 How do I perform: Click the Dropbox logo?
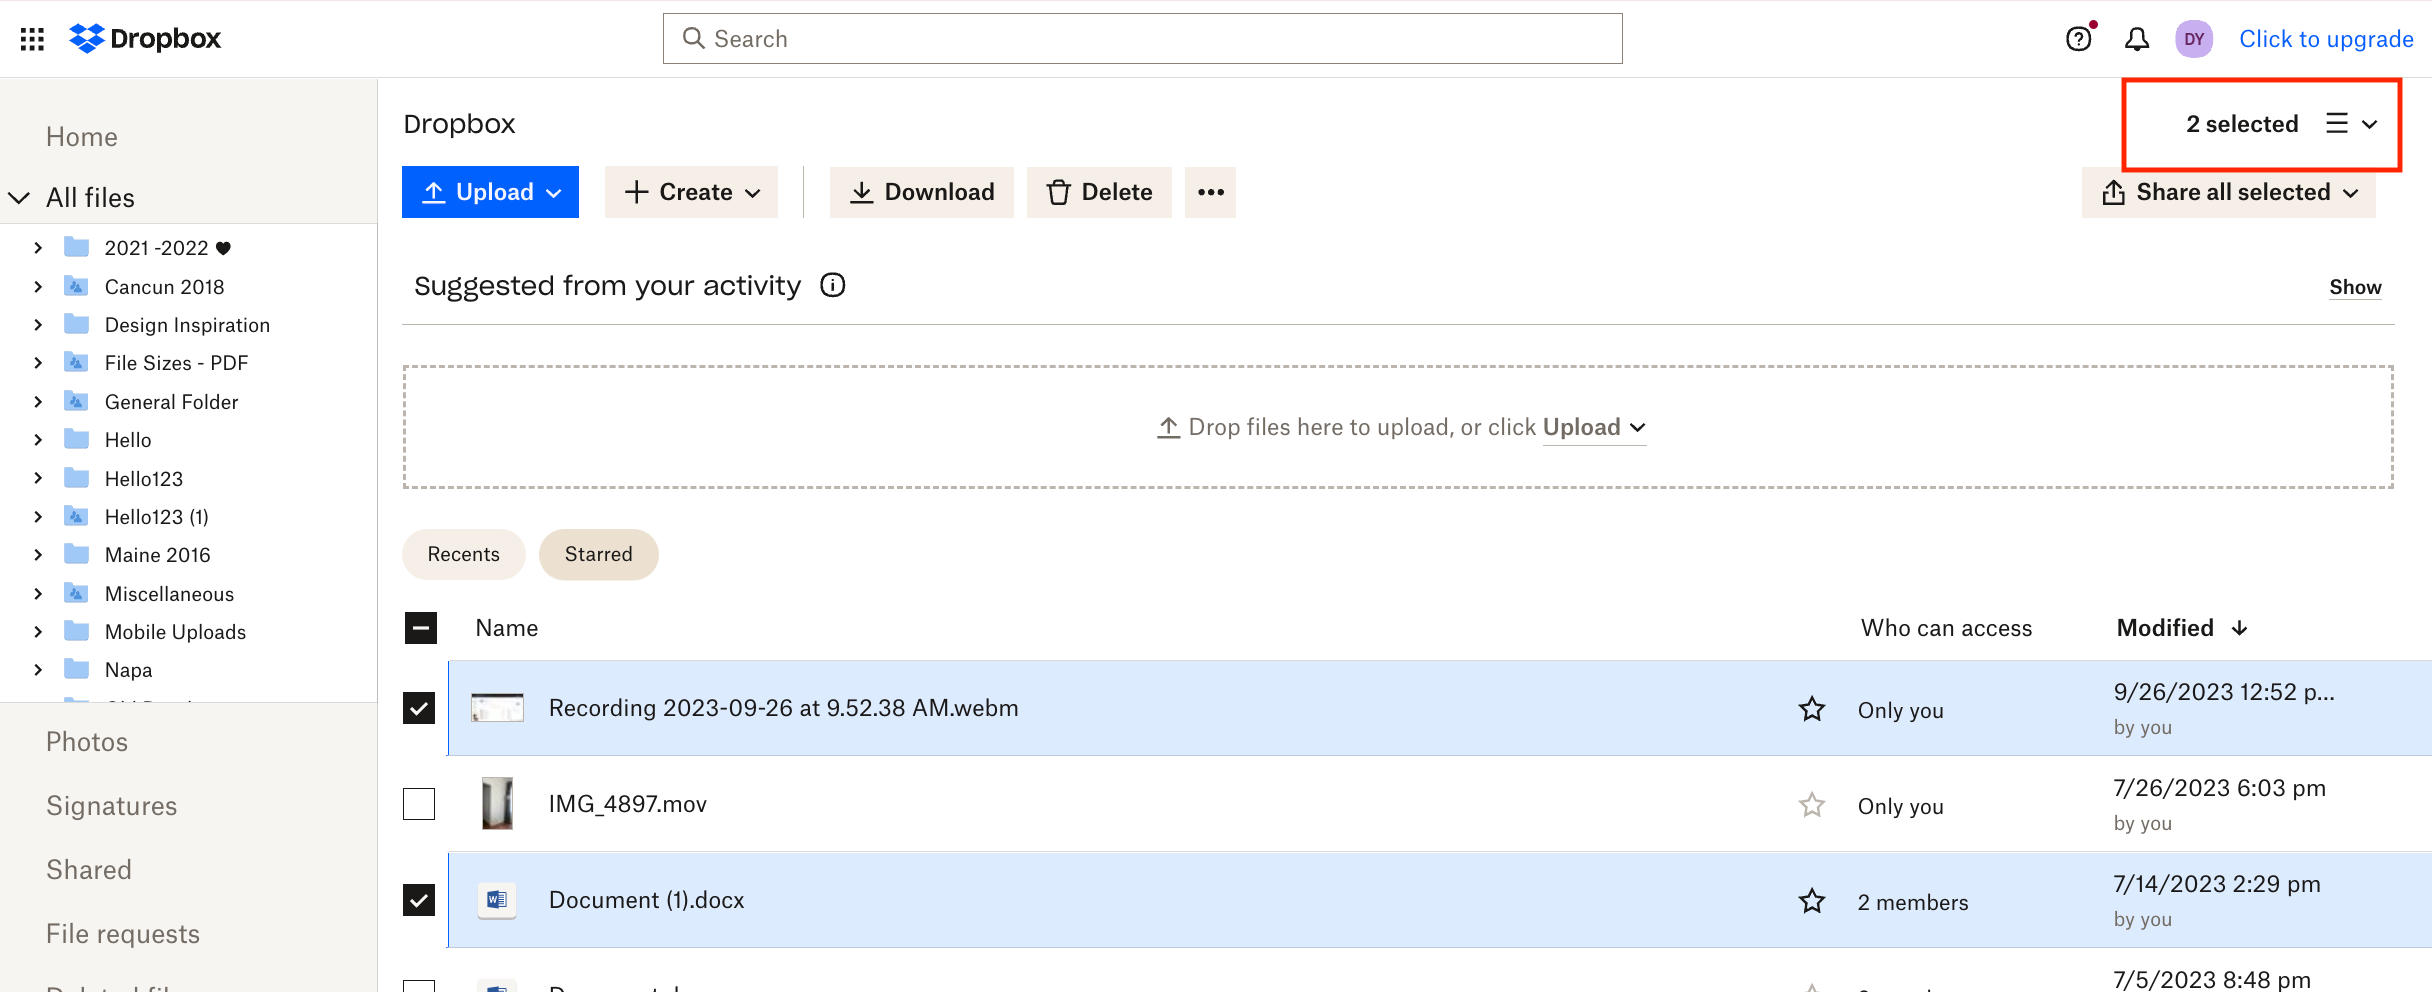[x=145, y=39]
